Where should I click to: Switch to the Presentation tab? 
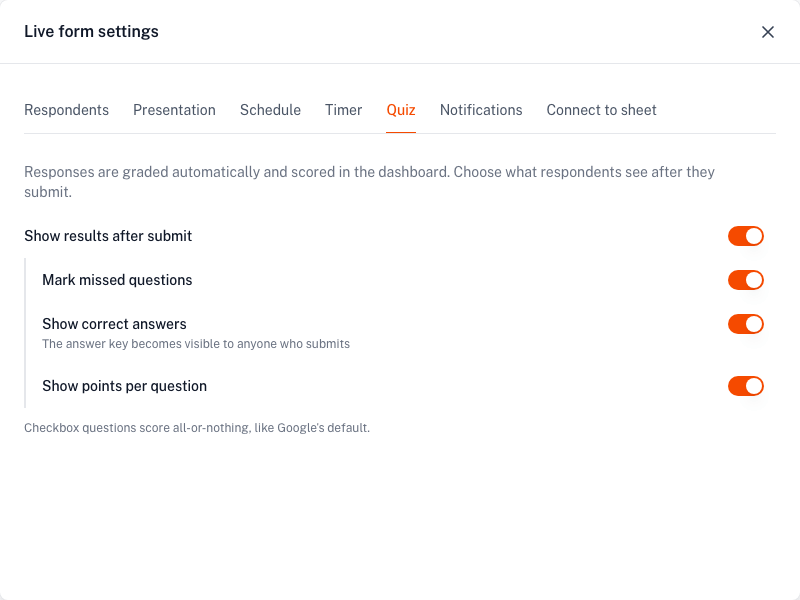tap(174, 110)
